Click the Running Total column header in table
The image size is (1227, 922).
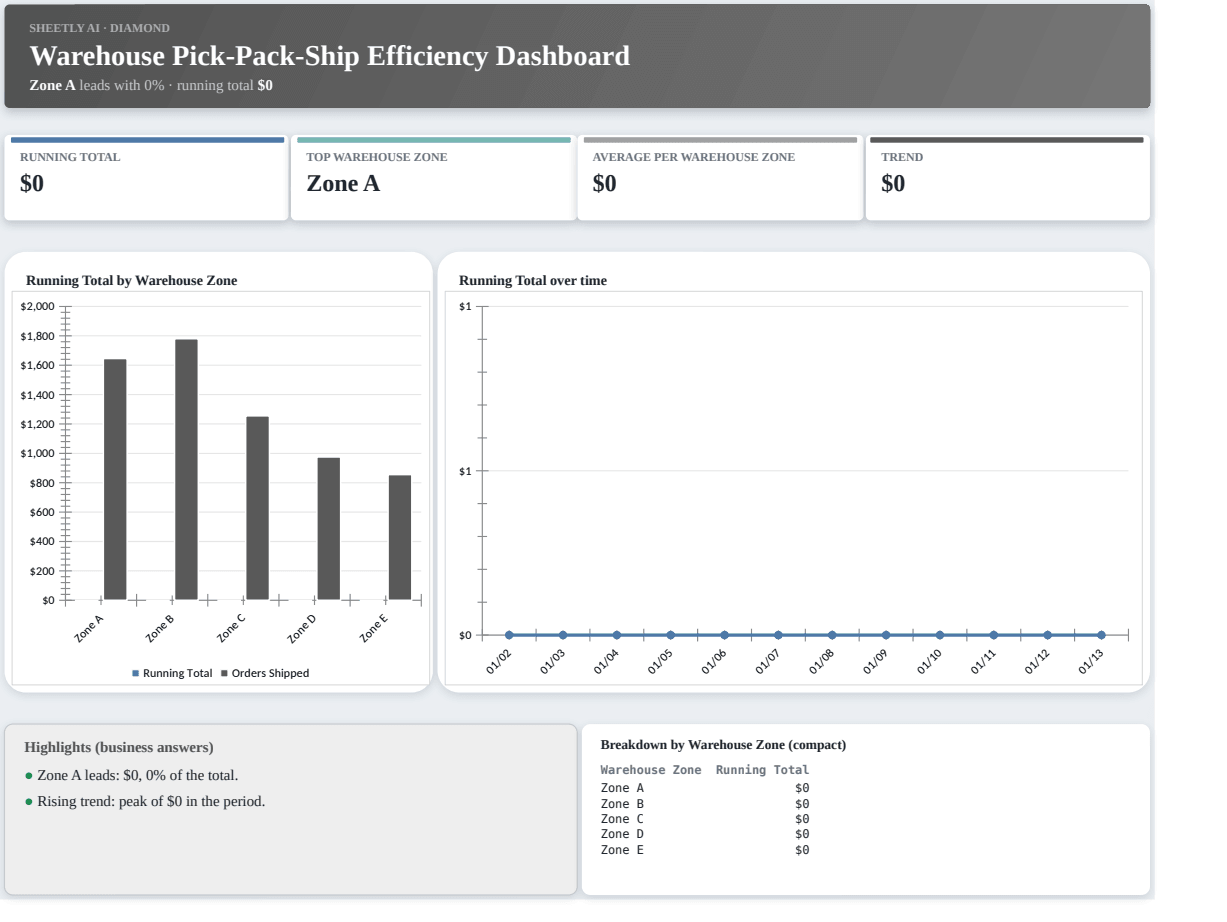762,770
